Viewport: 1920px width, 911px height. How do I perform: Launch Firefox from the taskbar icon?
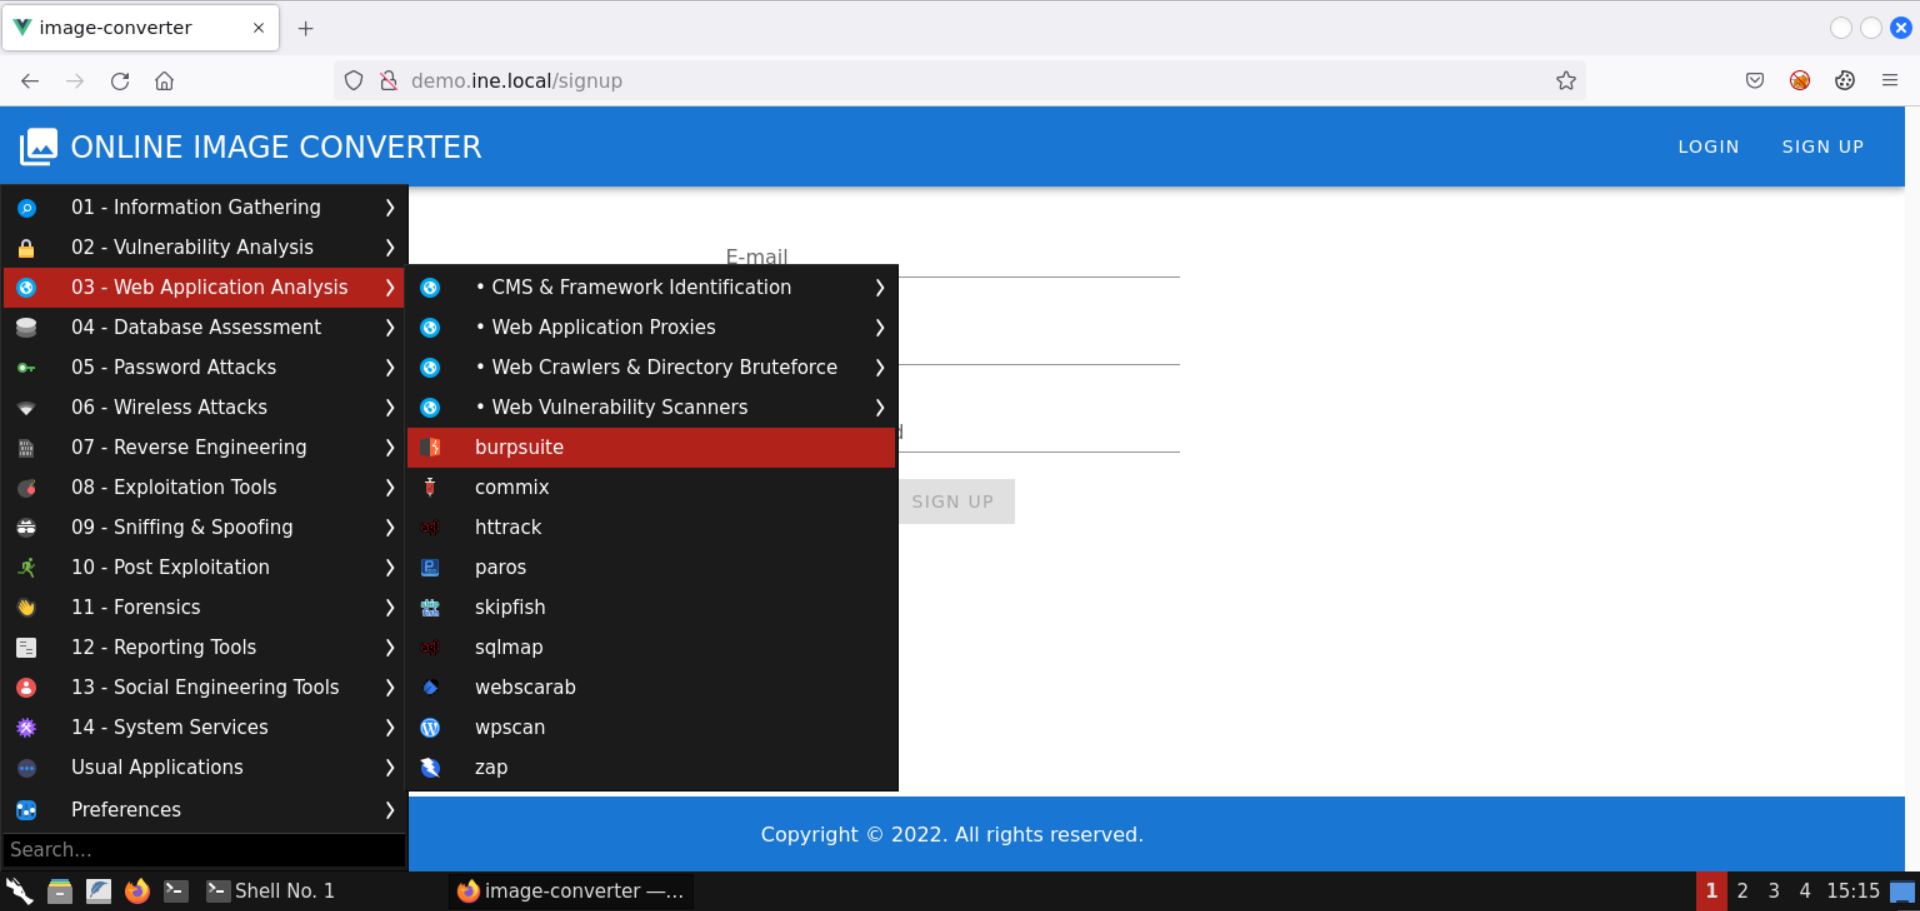click(137, 890)
